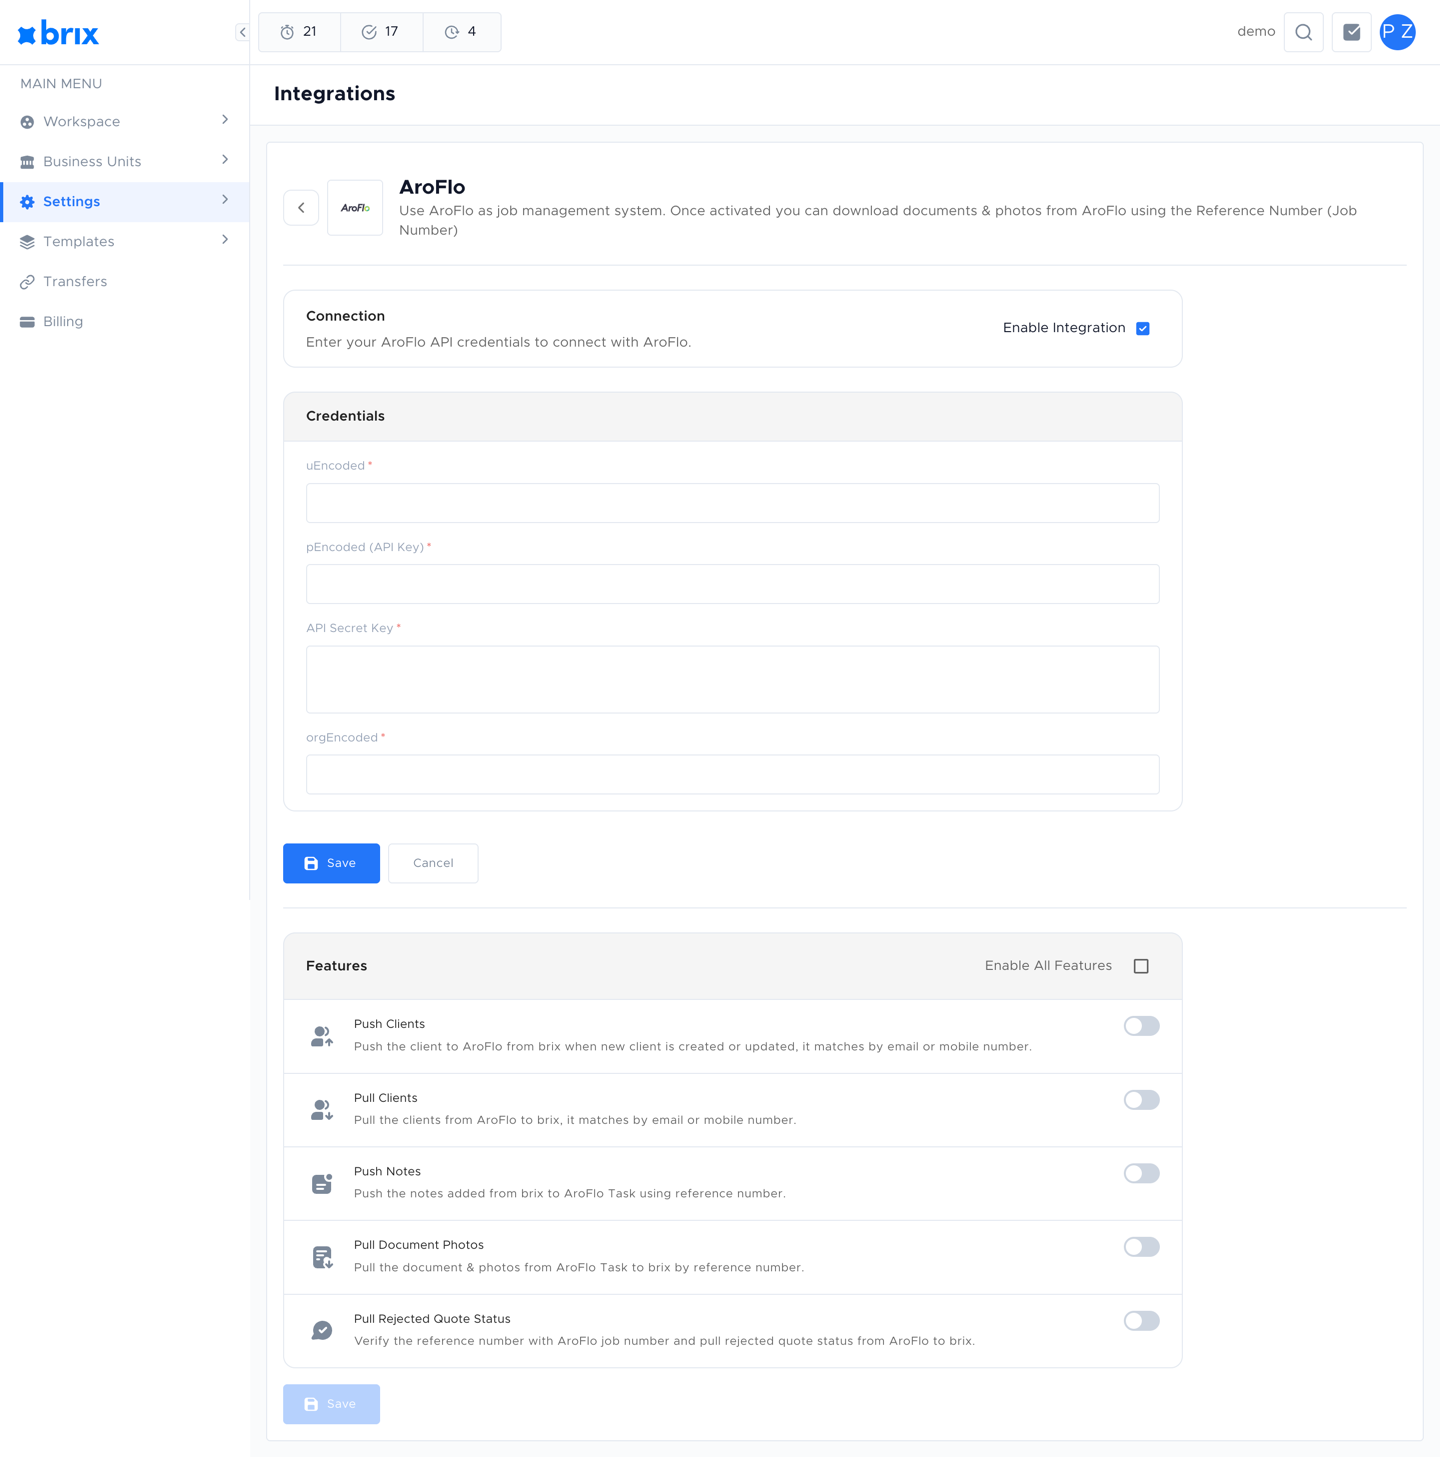This screenshot has height=1457, width=1440.
Task: Open the timer counter showing 21
Action: [300, 32]
